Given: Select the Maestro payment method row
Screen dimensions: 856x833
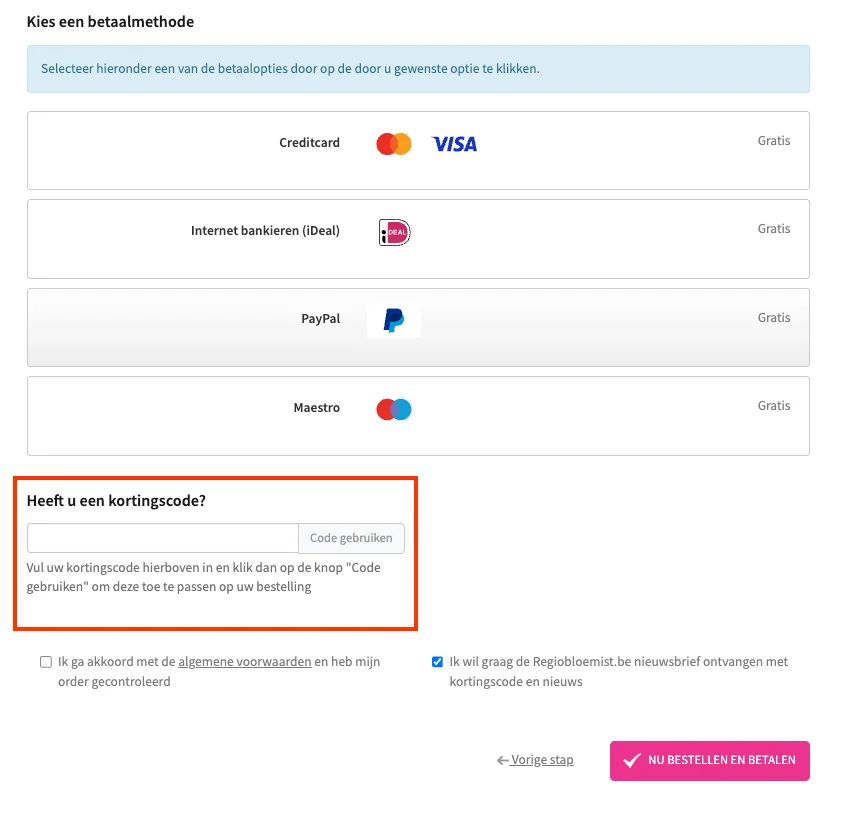Looking at the screenshot, I should coord(418,415).
